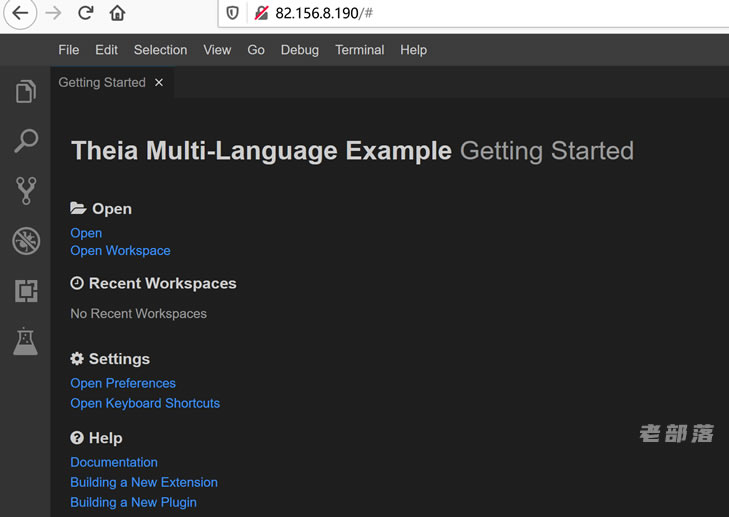This screenshot has height=517, width=729.
Task: Open the Search magnifier panel
Action: [26, 141]
